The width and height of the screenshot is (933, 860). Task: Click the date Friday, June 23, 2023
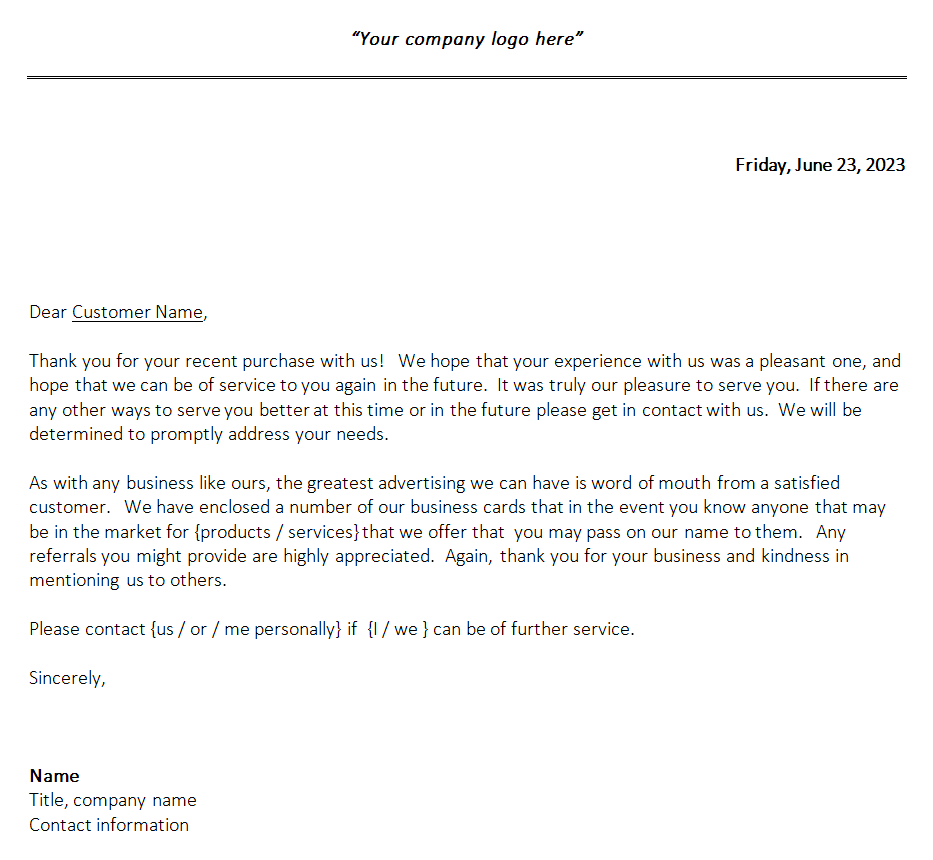pos(820,165)
